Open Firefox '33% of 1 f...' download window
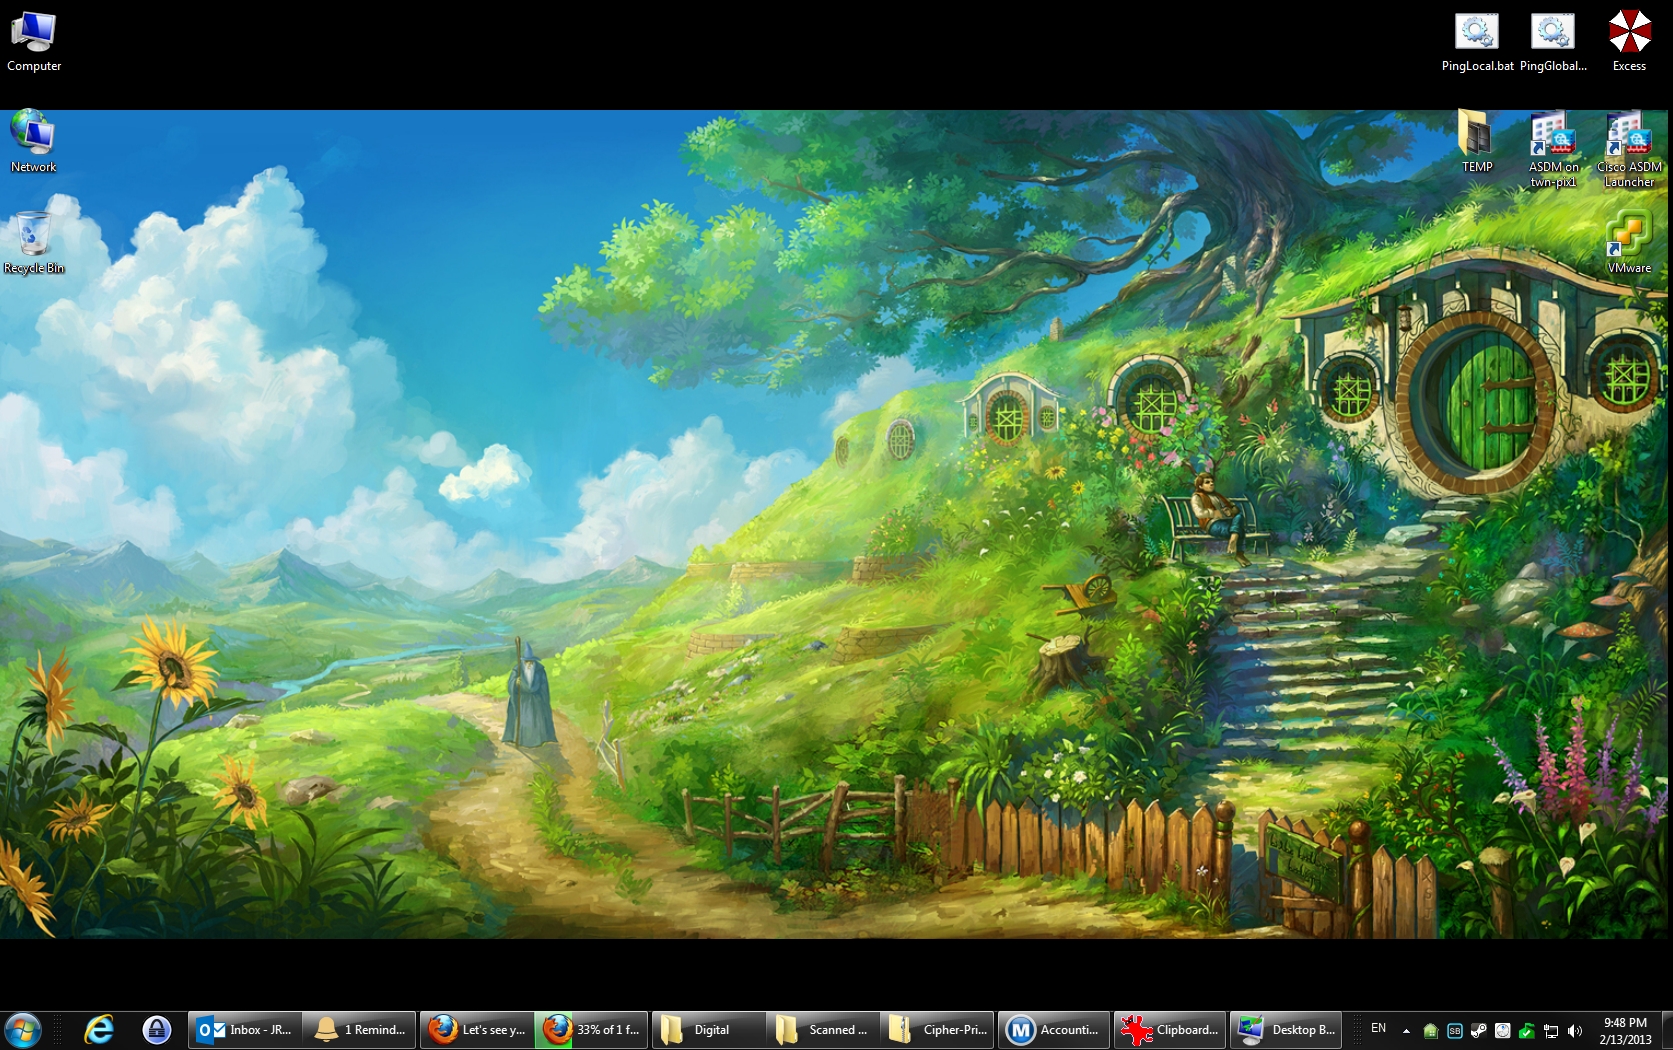1673x1050 pixels. click(591, 1030)
